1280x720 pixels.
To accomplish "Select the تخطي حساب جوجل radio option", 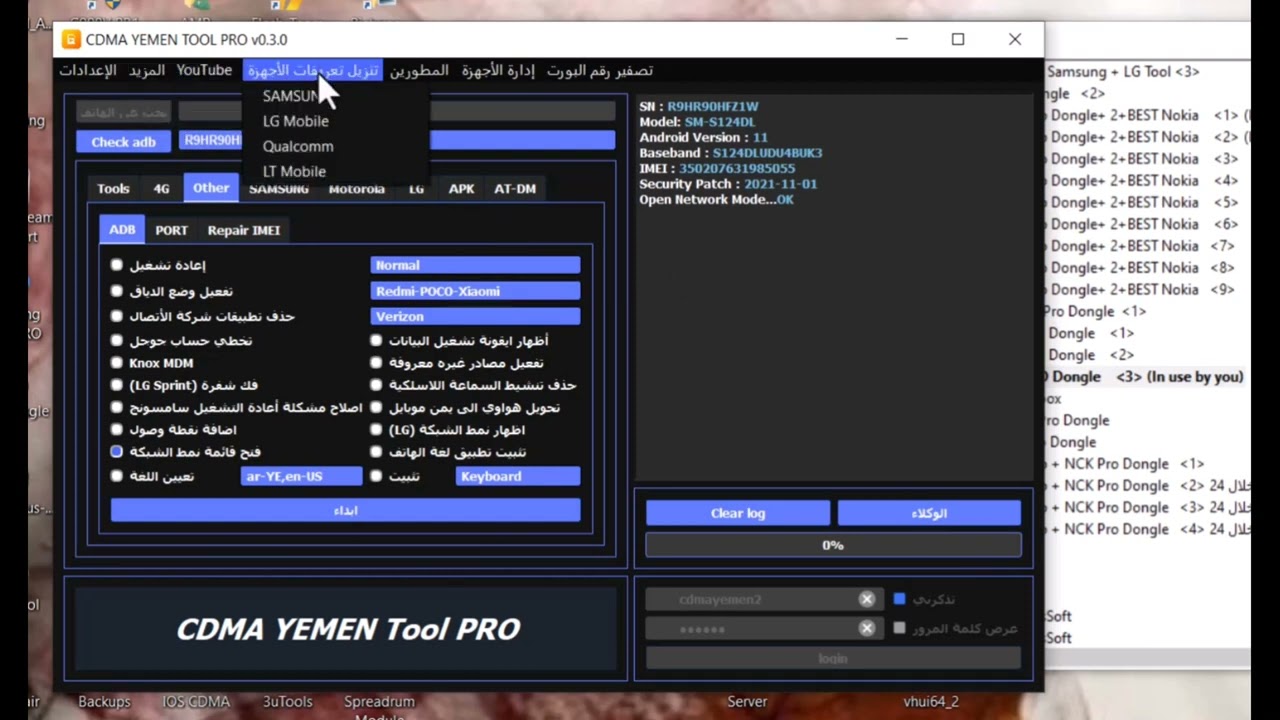I will point(117,341).
